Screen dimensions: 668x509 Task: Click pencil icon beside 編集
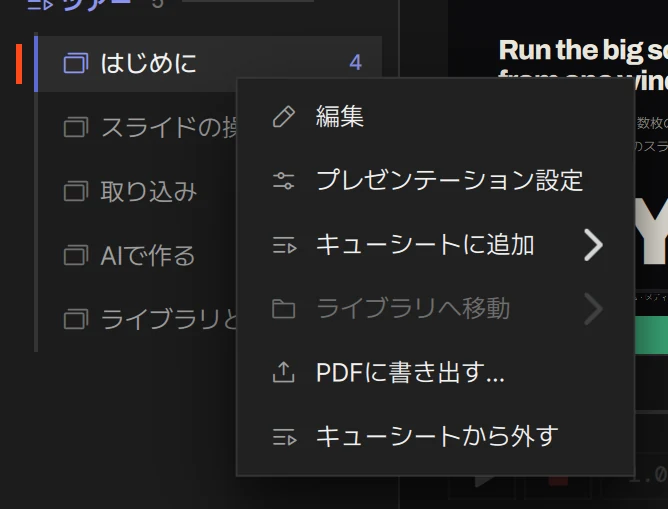click(284, 117)
